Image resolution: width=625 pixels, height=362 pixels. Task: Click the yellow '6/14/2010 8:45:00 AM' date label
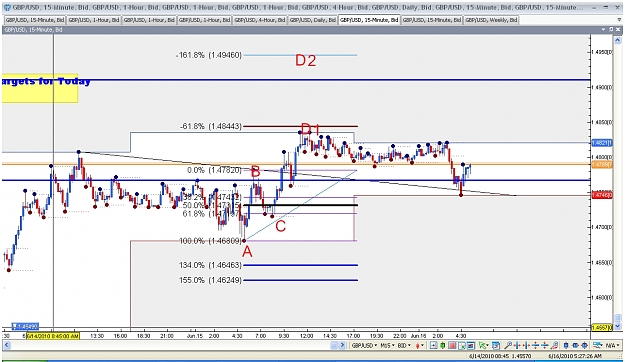coord(53,336)
